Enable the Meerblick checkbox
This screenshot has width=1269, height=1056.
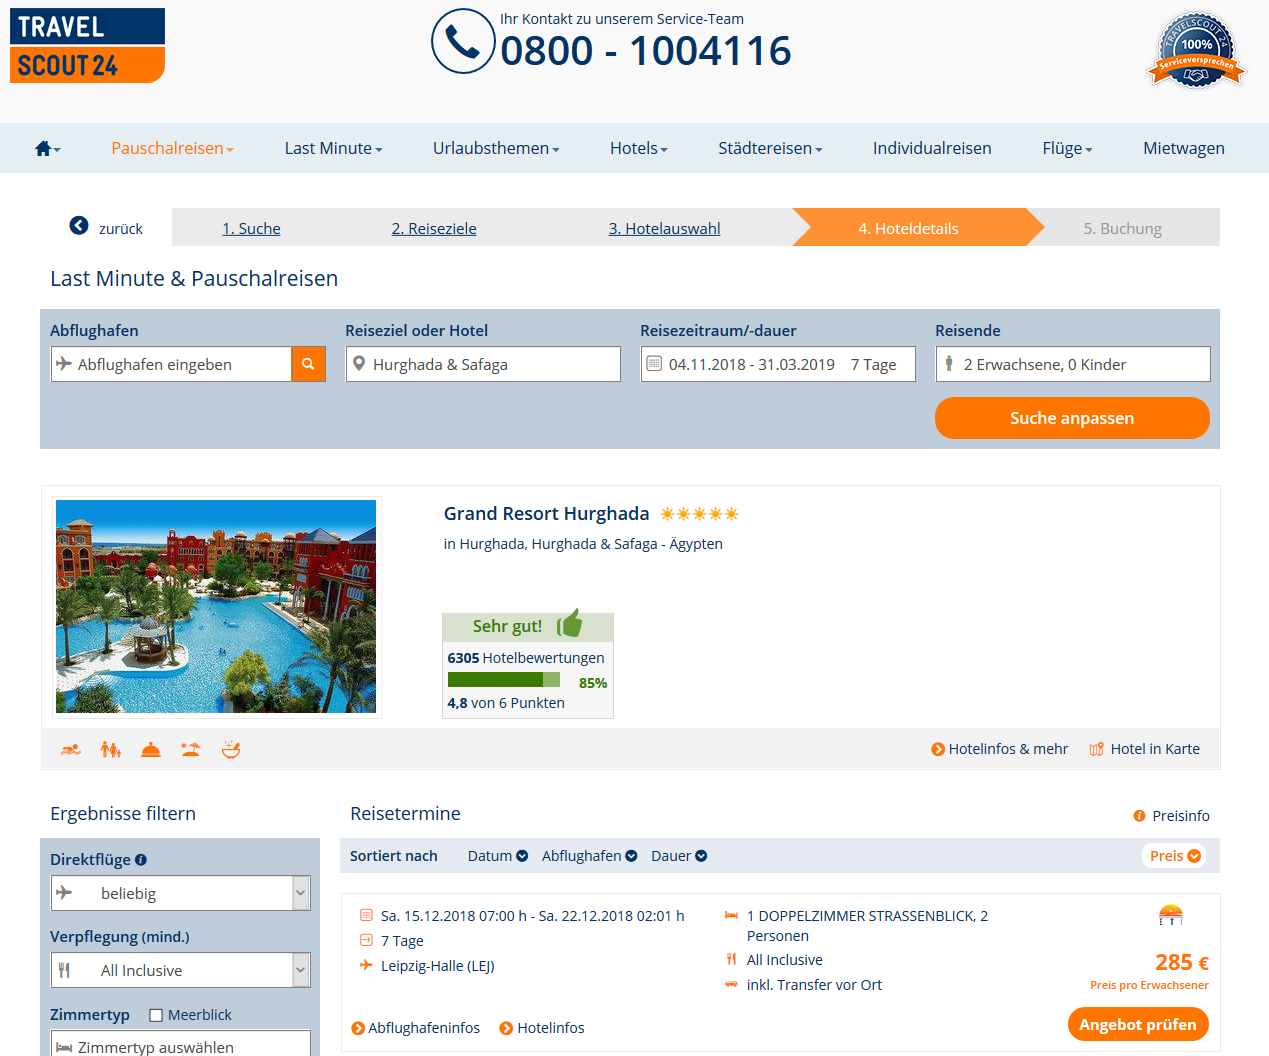[156, 1015]
